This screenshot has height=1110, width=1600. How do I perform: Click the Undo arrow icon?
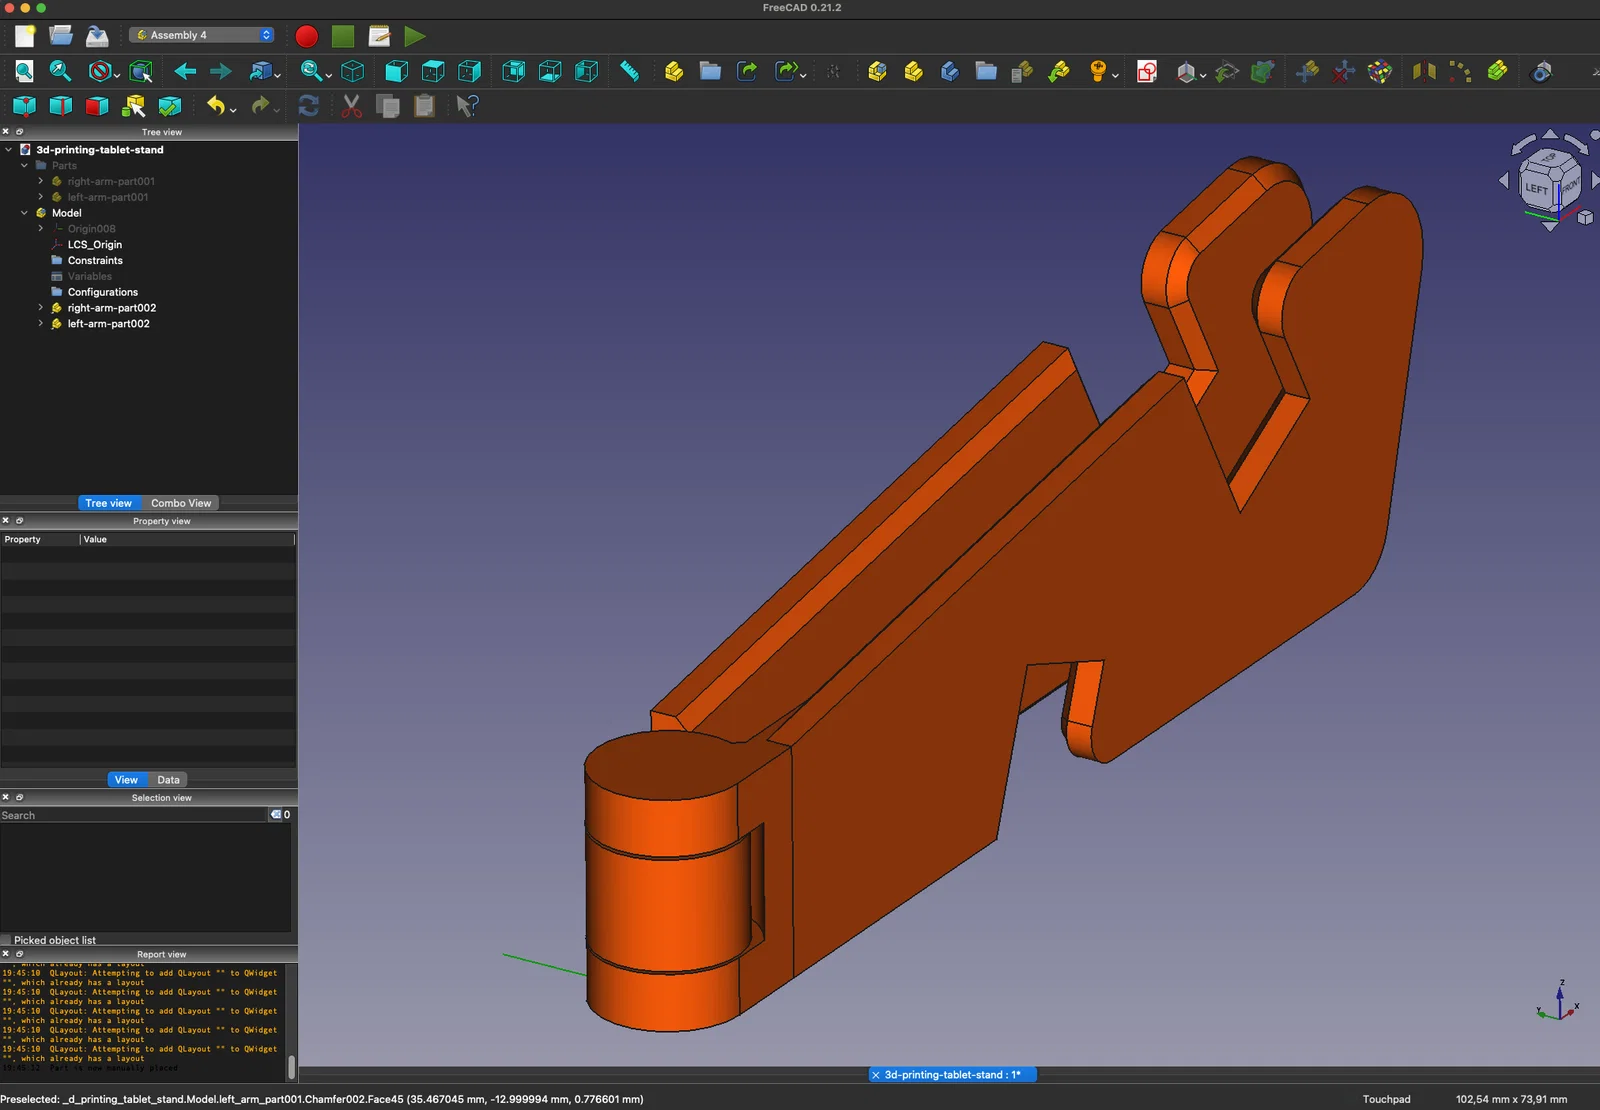pyautogui.click(x=216, y=106)
